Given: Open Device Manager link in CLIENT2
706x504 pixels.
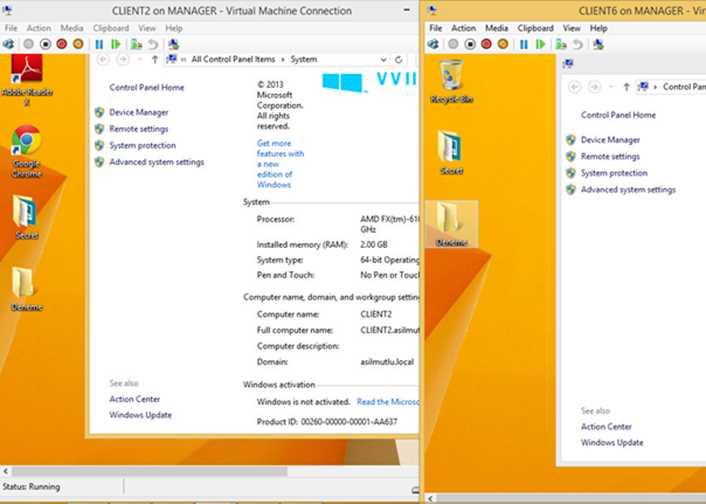Looking at the screenshot, I should 138,112.
